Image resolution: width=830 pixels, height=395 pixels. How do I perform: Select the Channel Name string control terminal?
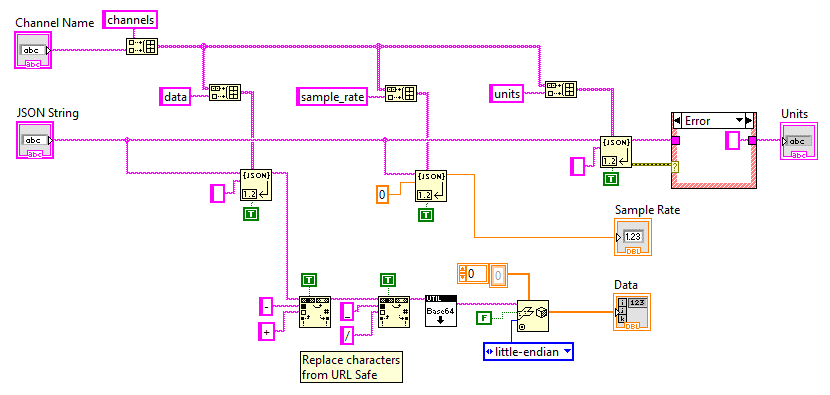click(x=33, y=50)
